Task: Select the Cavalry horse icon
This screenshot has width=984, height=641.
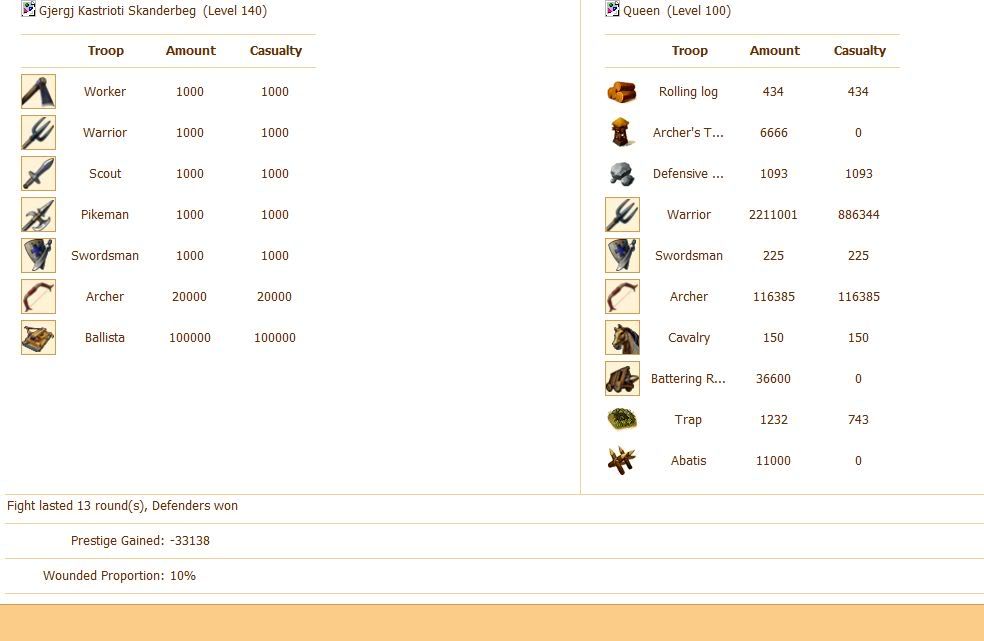Action: pyautogui.click(x=622, y=337)
